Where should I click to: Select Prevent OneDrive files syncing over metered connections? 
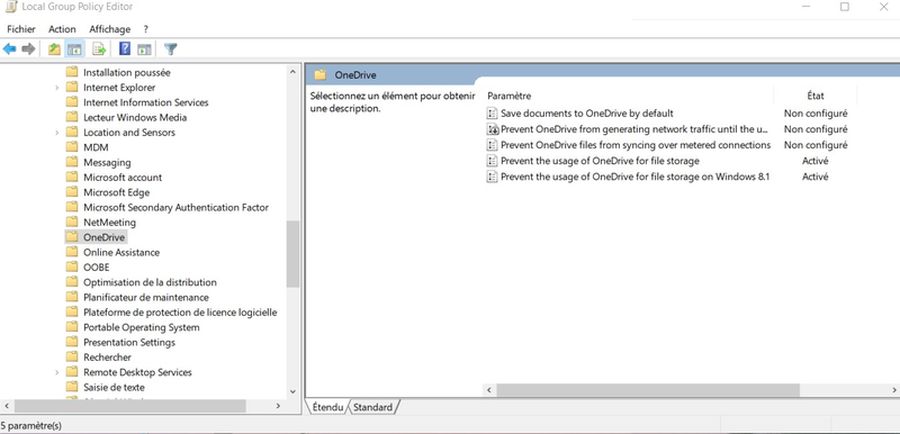635,145
